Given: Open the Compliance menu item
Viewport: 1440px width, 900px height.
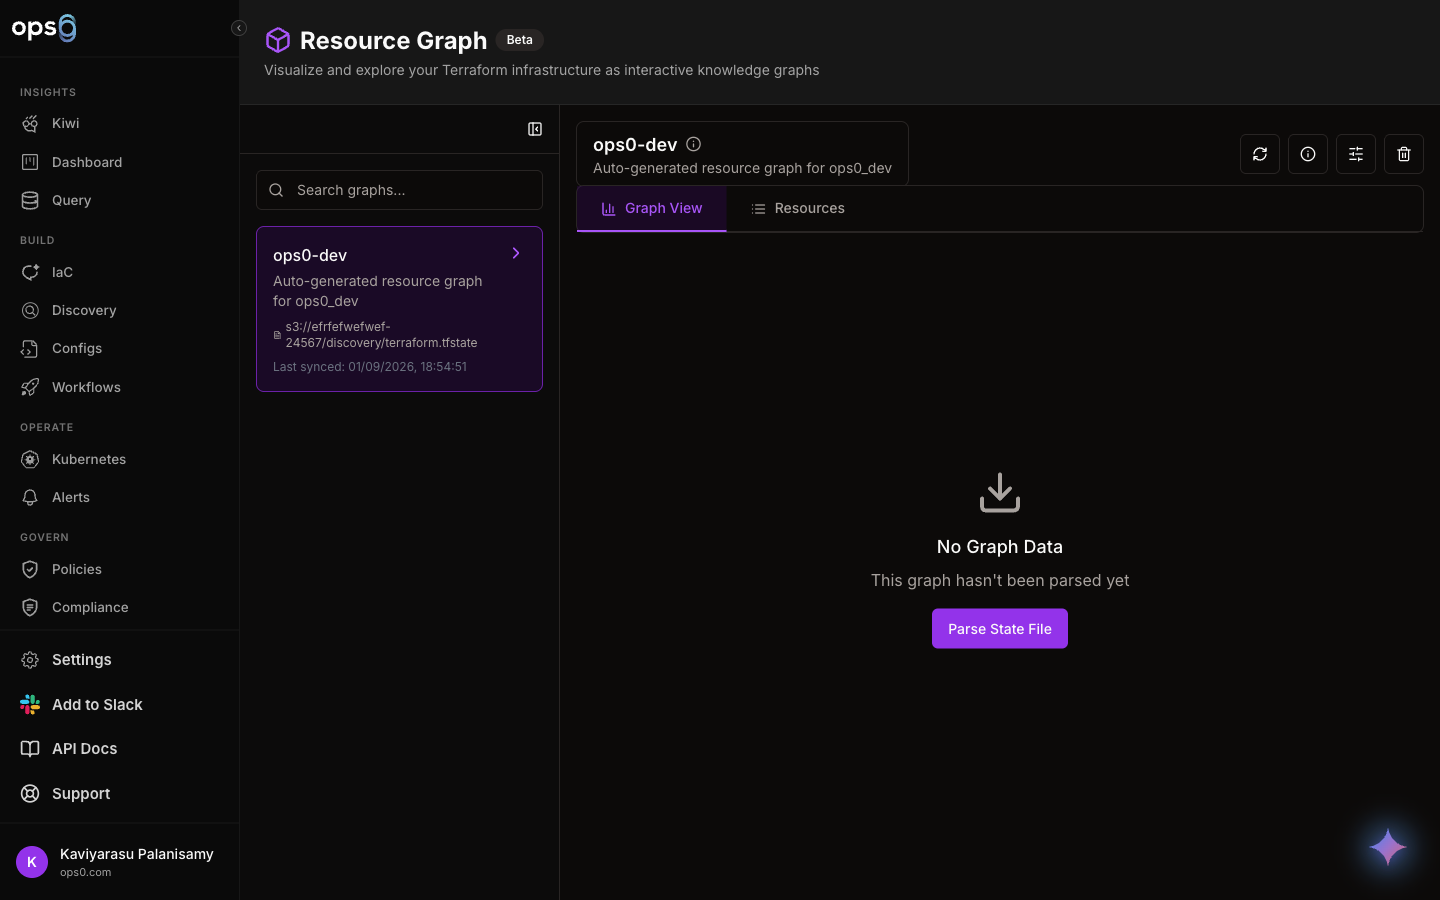Looking at the screenshot, I should tap(119, 607).
